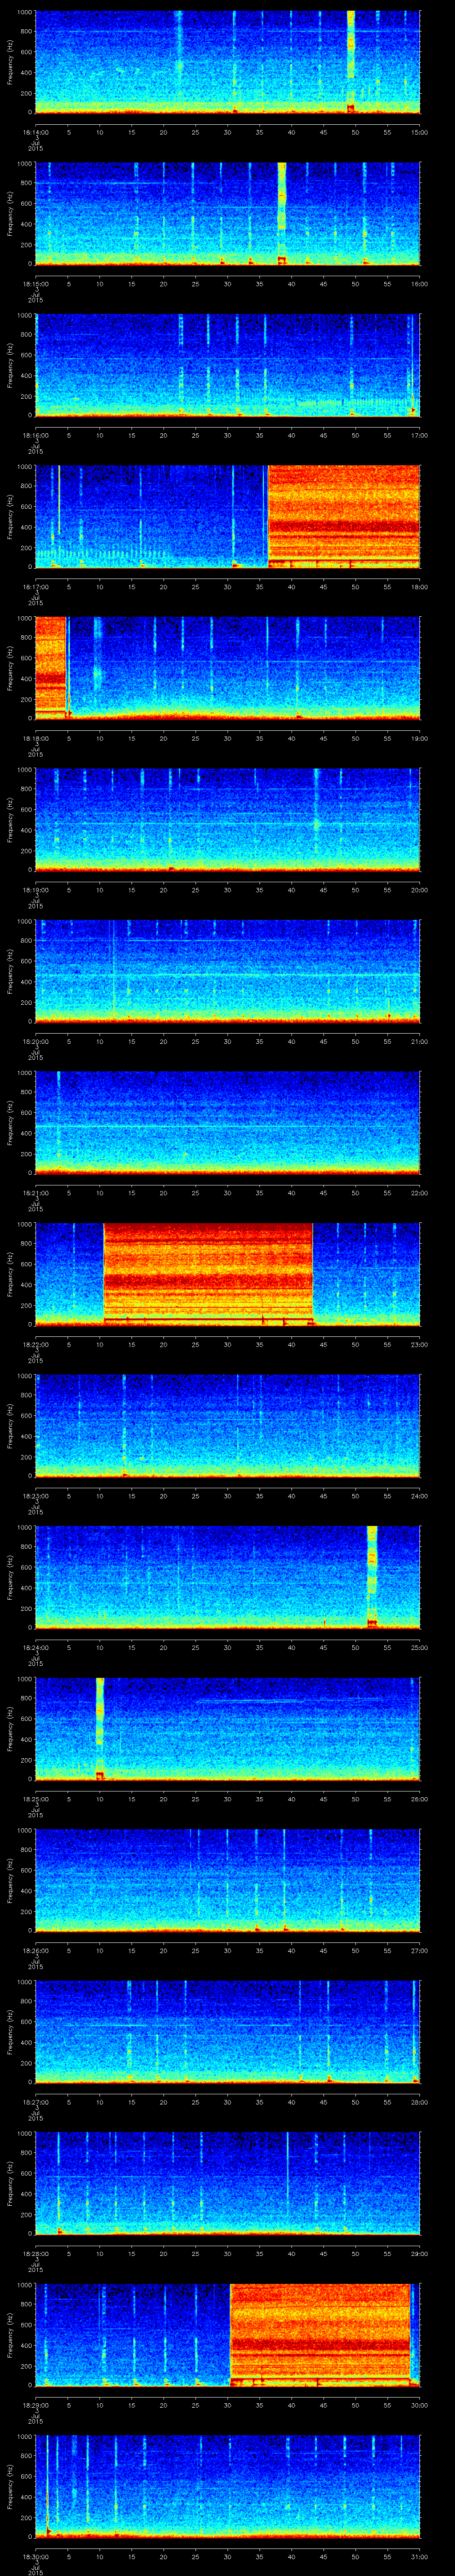Select the red noise block in the 18:29 spectrogram
This screenshot has height=2576, width=455.
321,2334
